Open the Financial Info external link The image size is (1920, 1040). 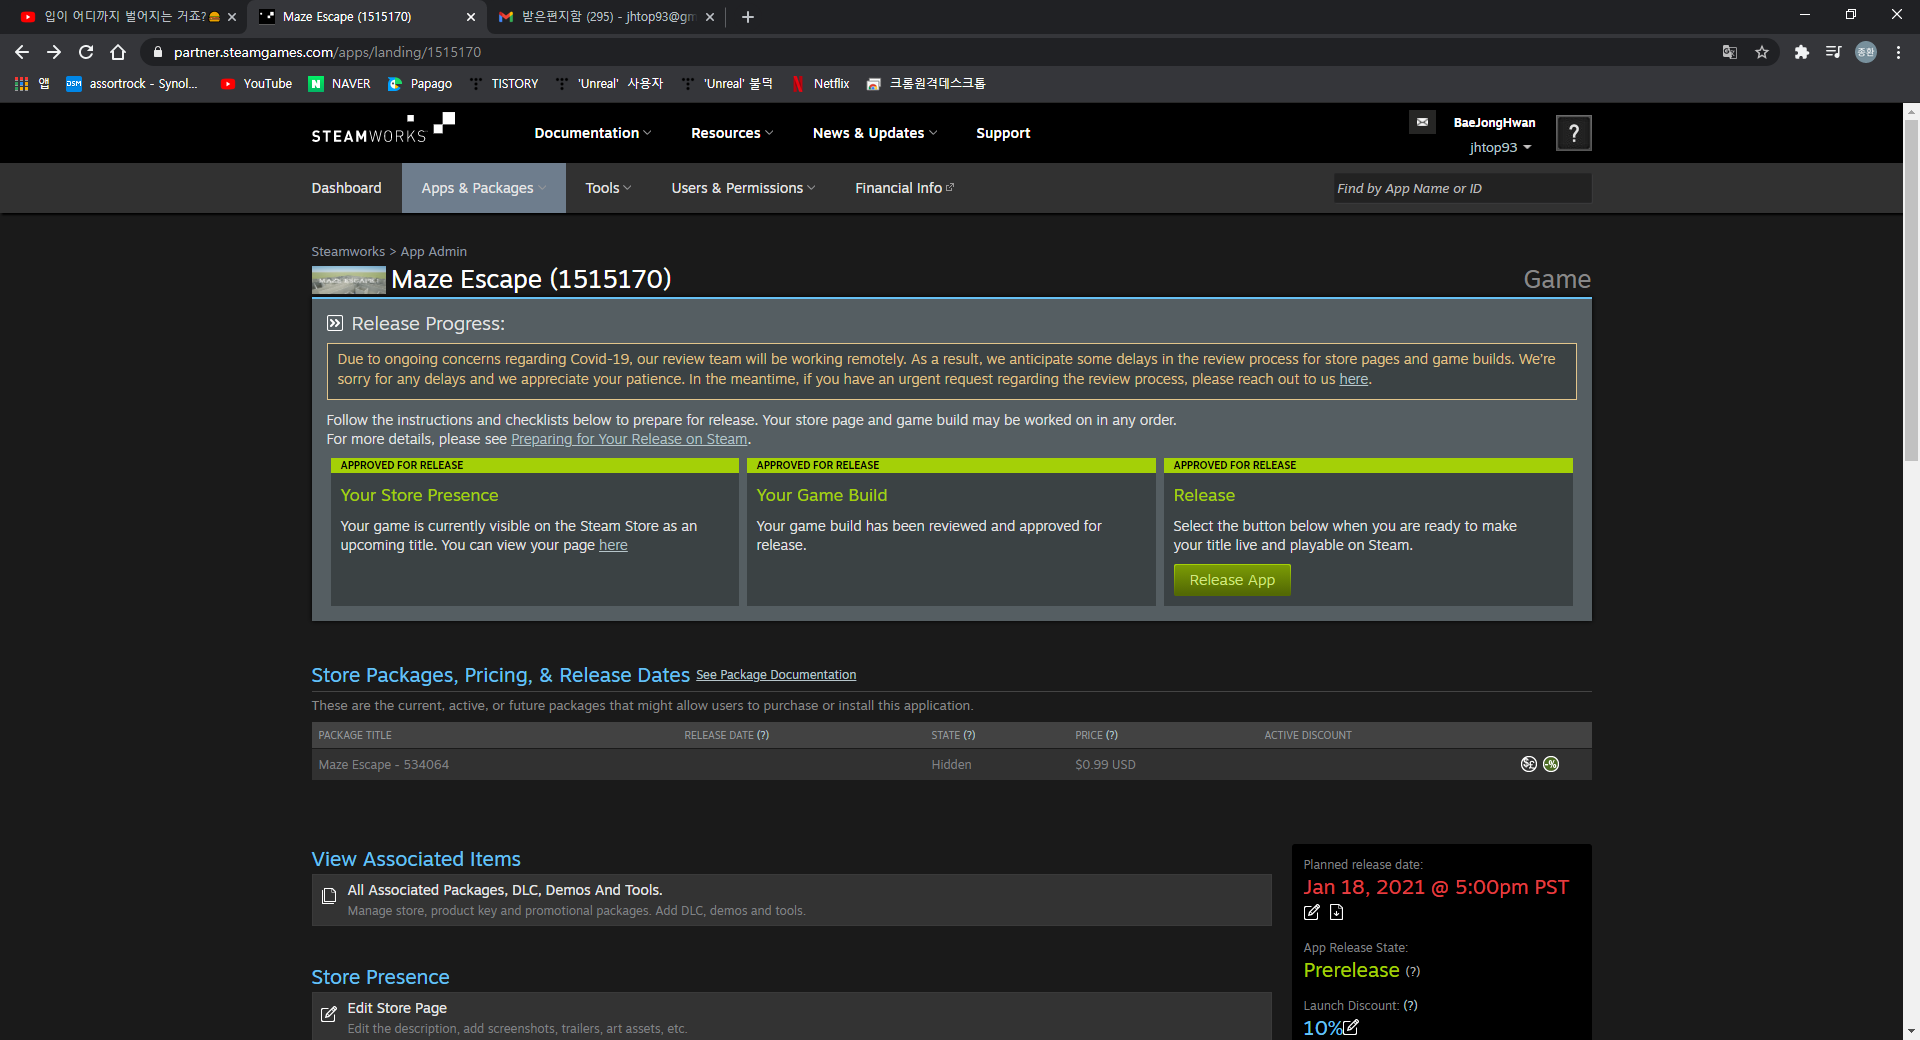[904, 188]
